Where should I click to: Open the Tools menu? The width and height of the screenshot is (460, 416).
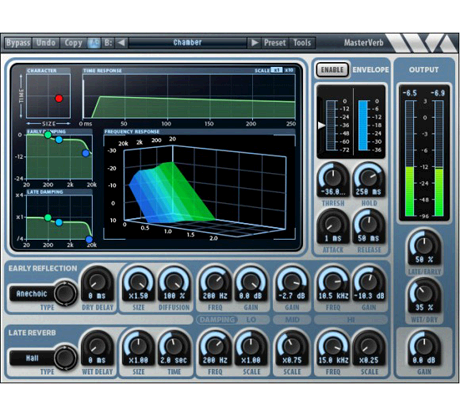pyautogui.click(x=302, y=43)
